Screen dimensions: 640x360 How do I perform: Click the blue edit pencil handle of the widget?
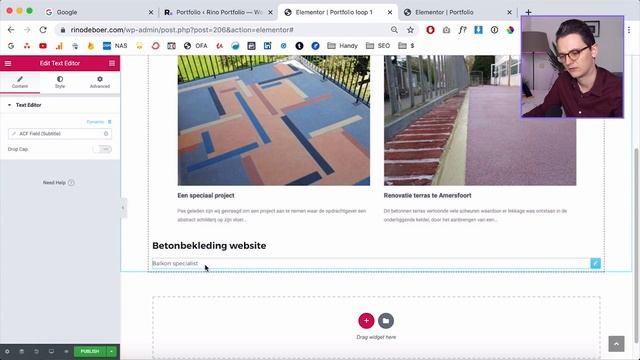pos(596,263)
